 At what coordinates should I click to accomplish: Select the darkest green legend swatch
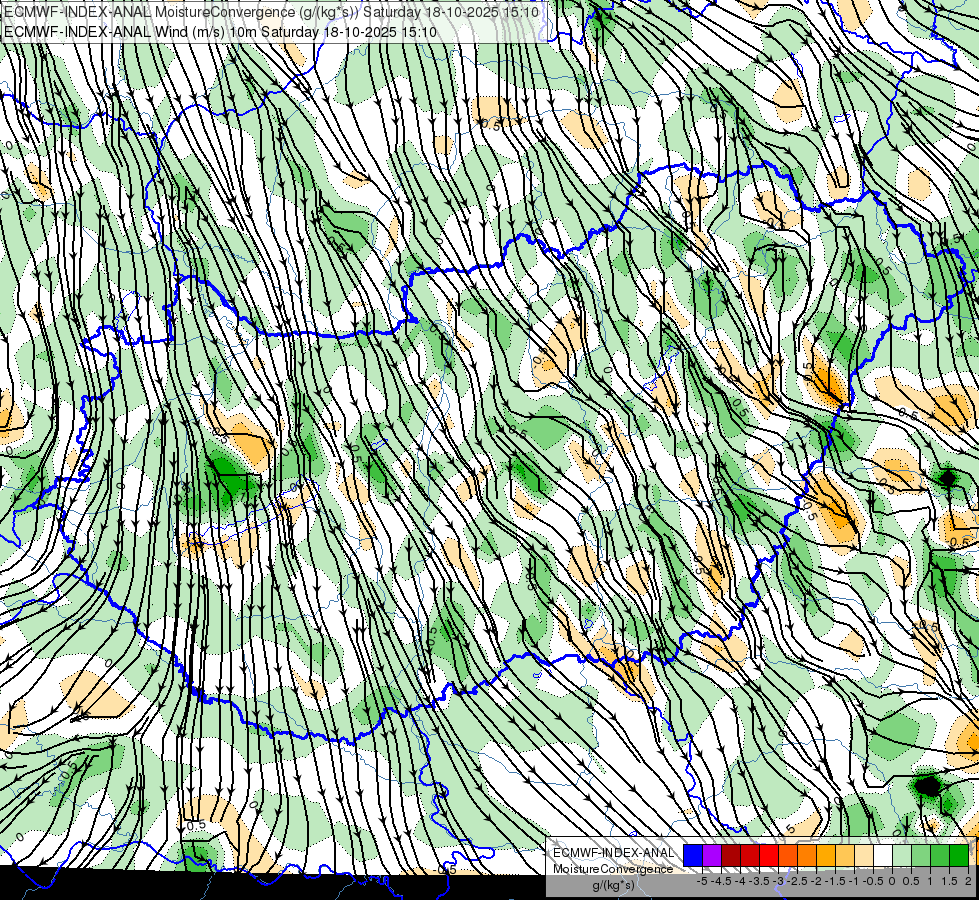(959, 855)
